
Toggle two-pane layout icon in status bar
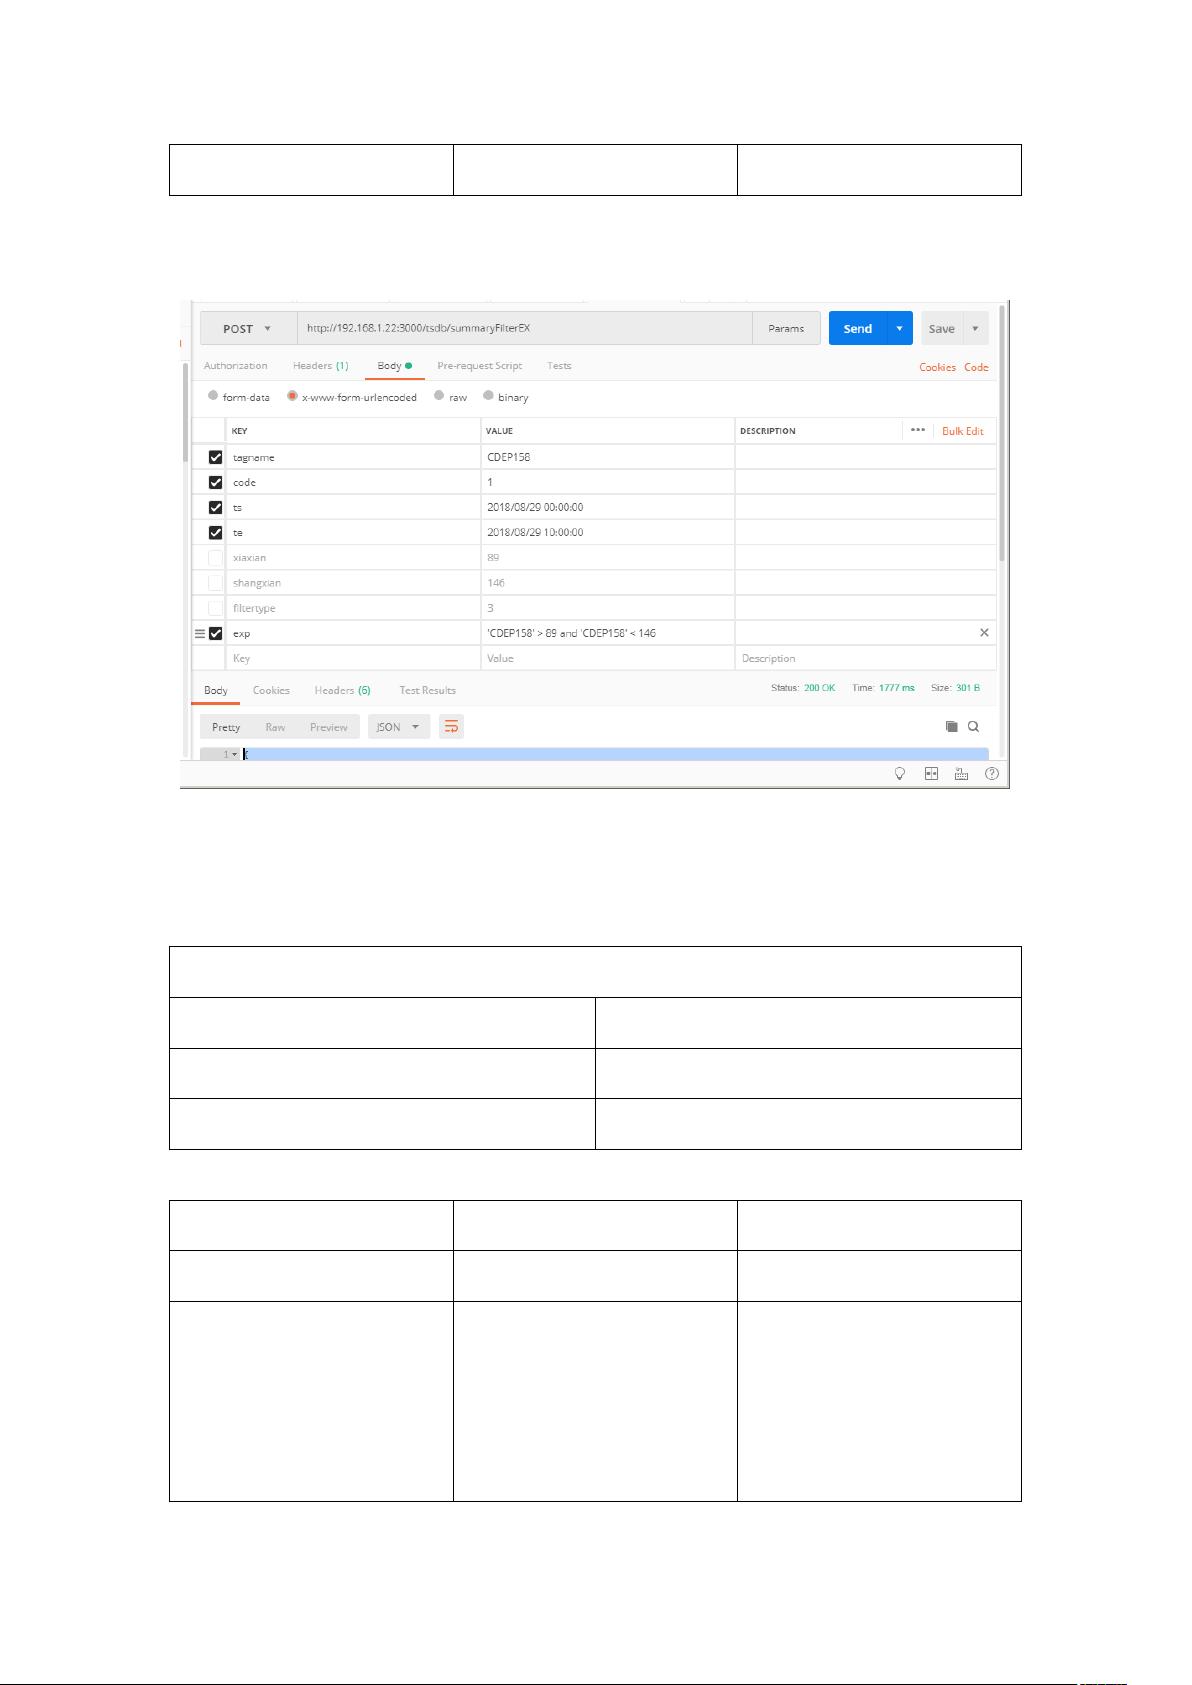point(931,773)
